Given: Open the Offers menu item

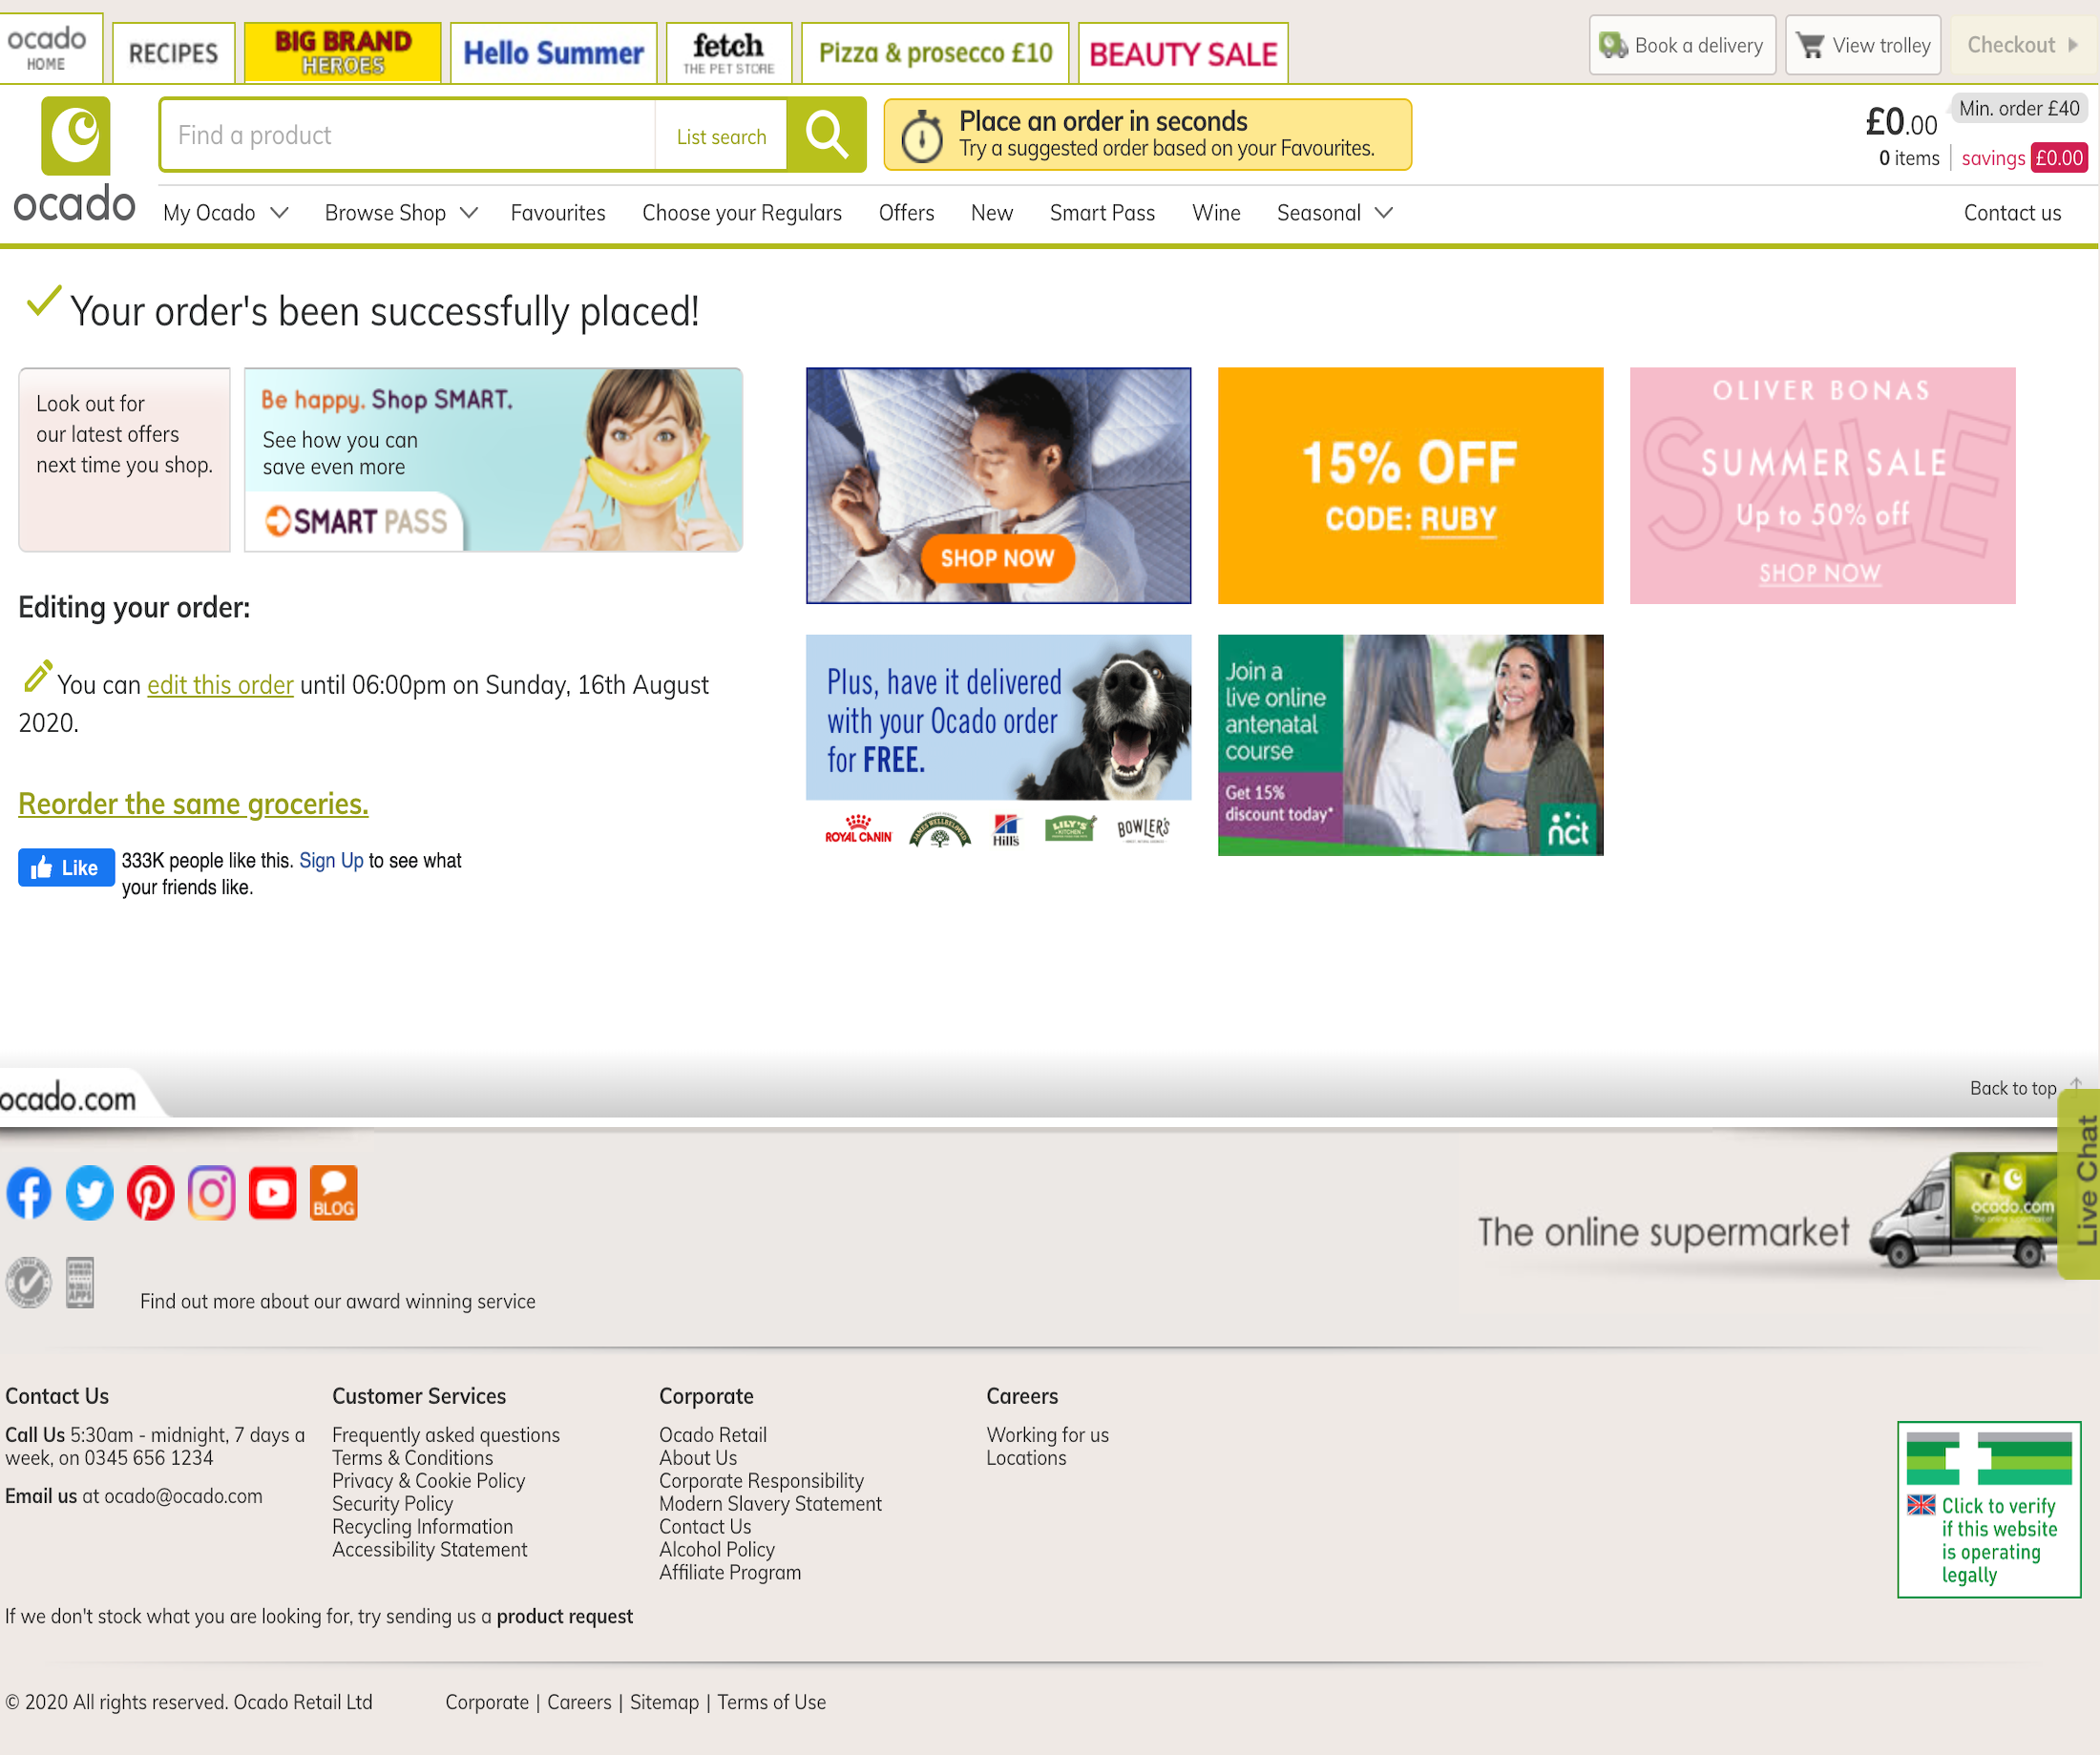Looking at the screenshot, I should (x=906, y=212).
